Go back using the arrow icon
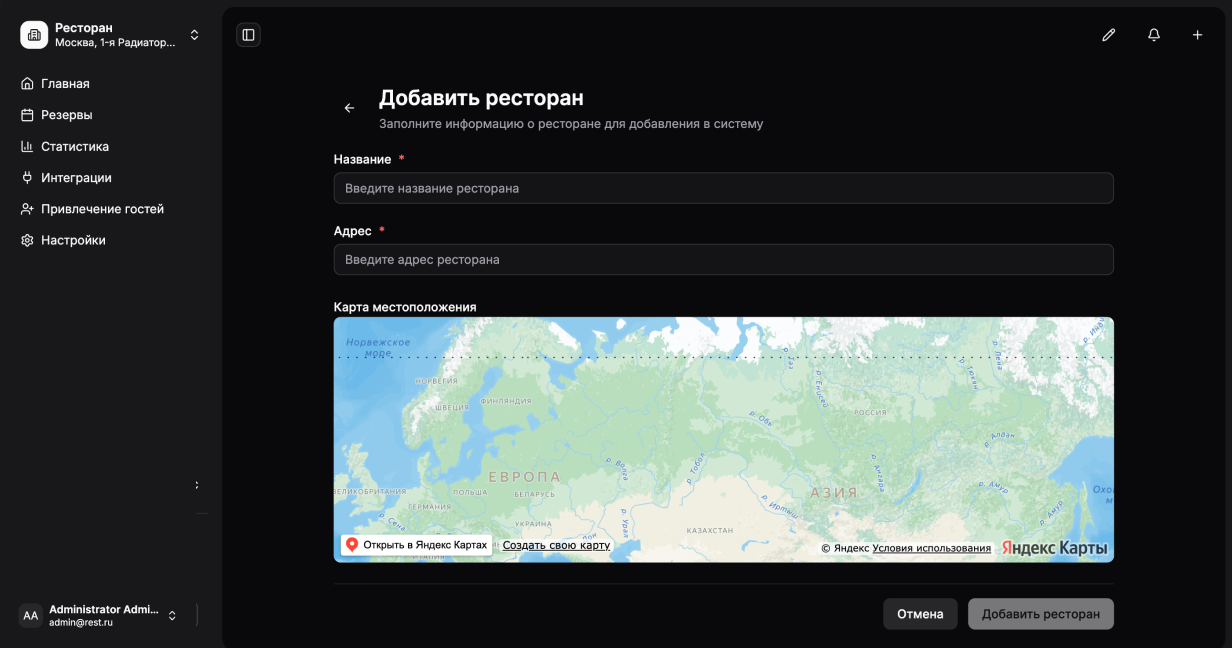1232x648 pixels. 349,108
